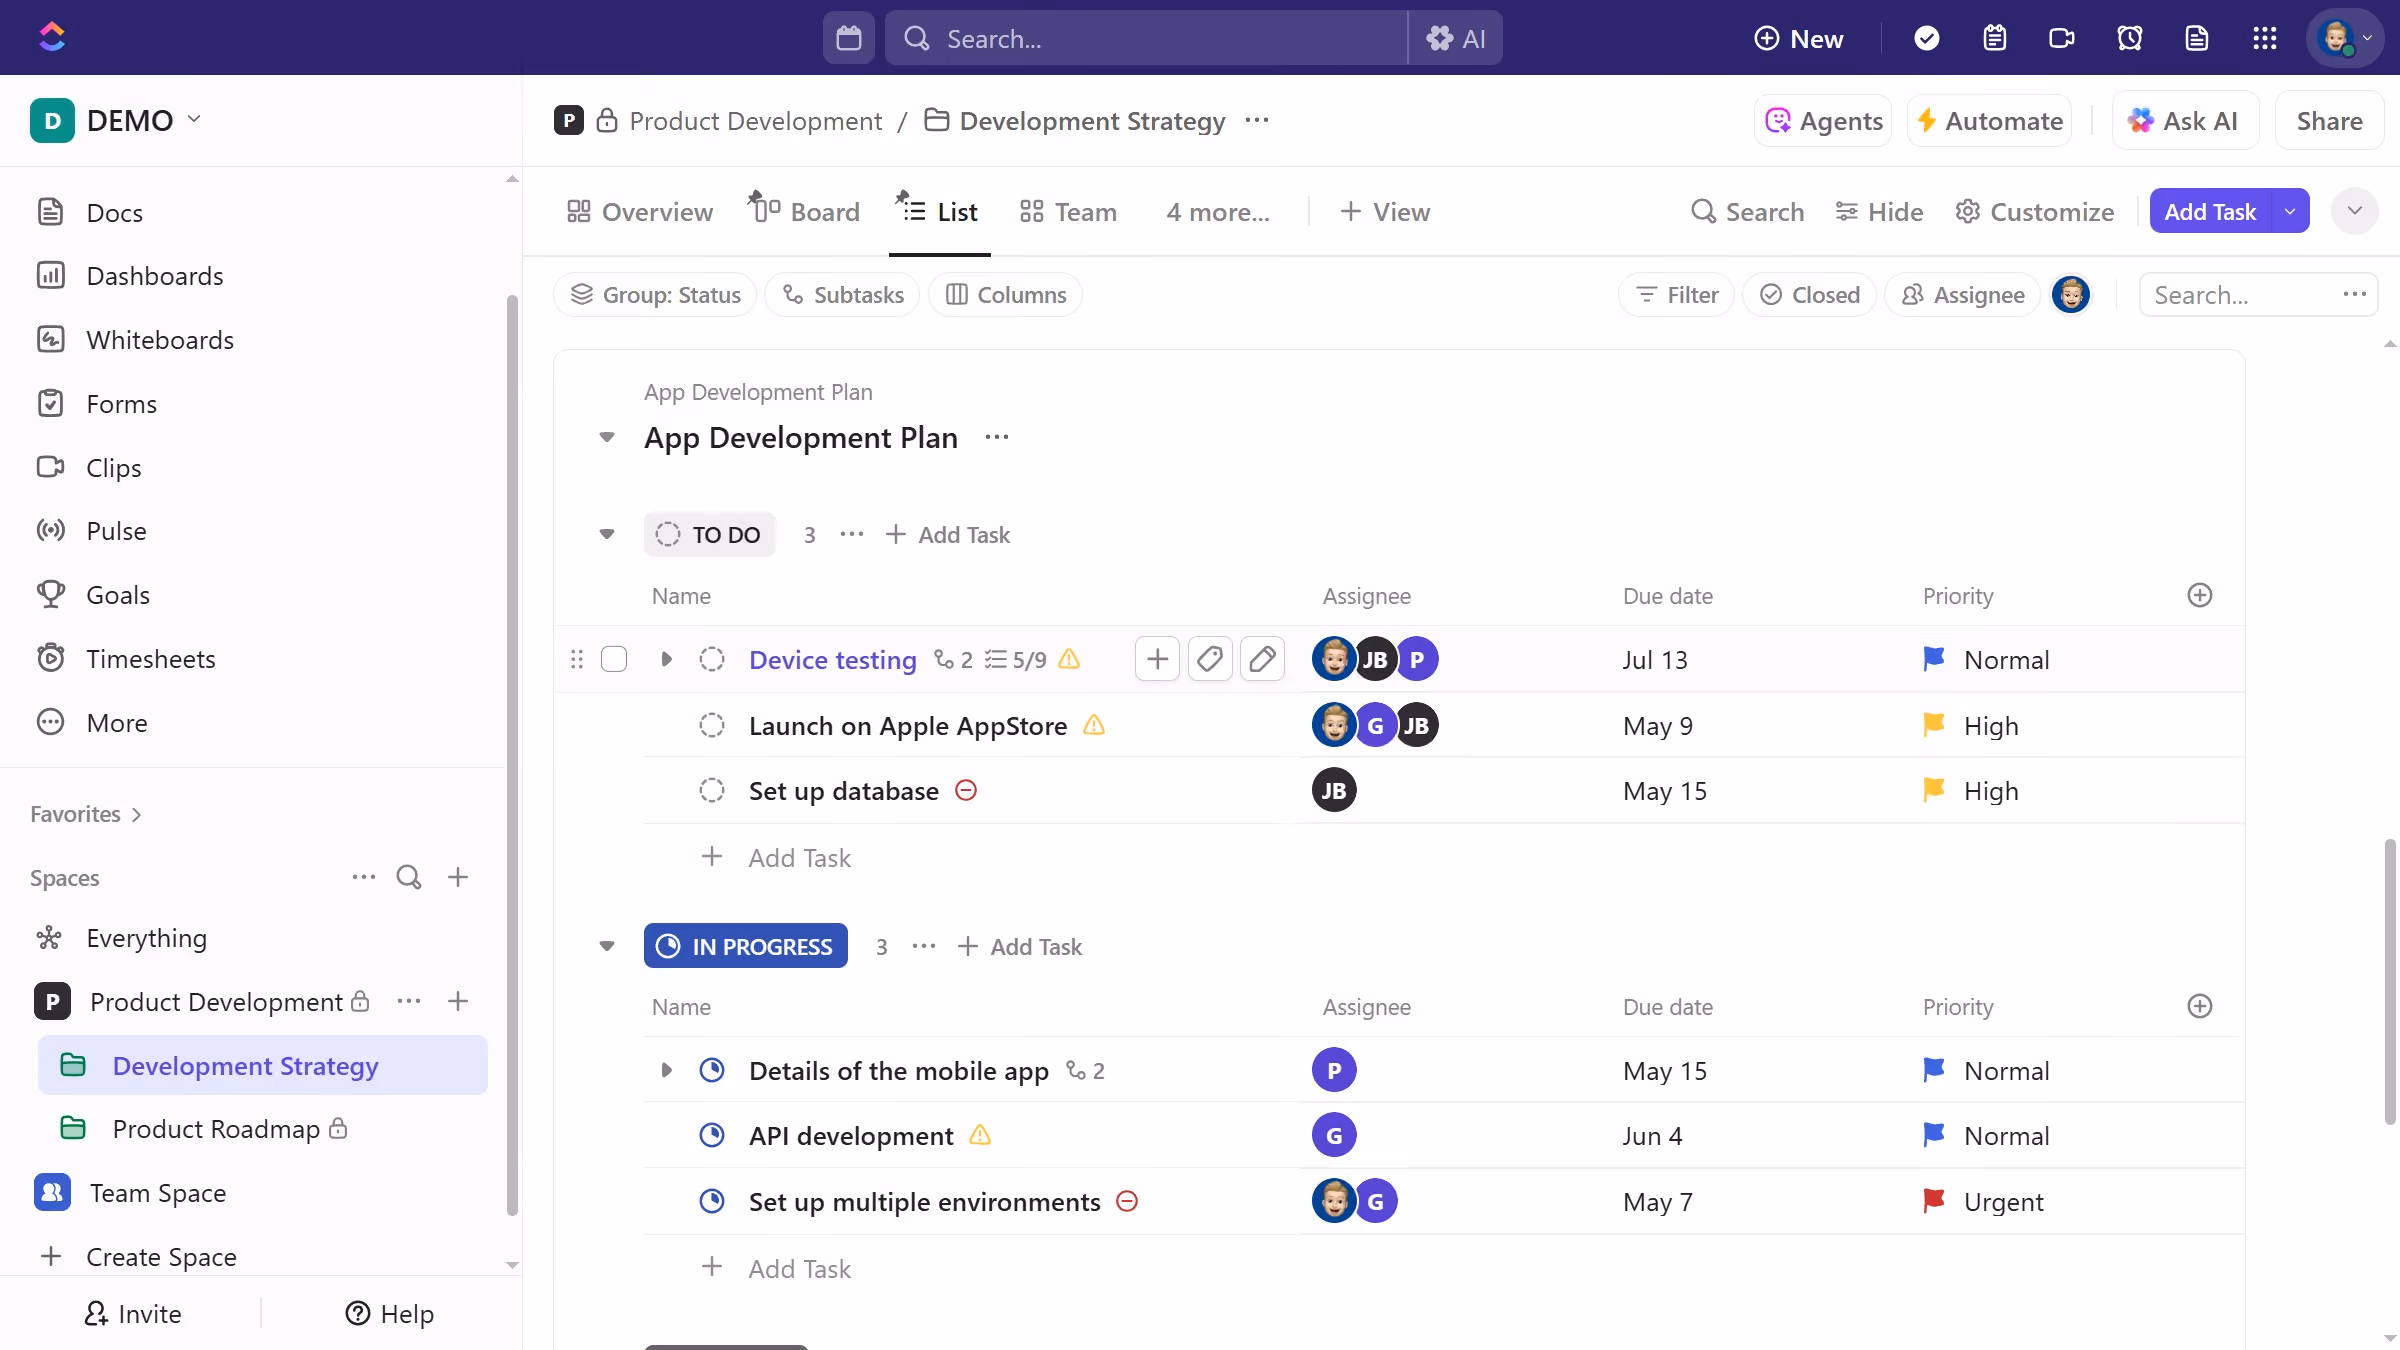
Task: Rename Device testing with pencil icon
Action: 1262,659
